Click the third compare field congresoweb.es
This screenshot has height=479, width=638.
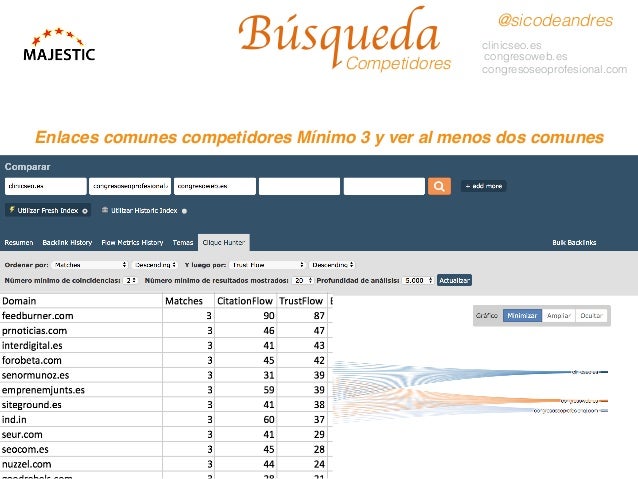215,186
